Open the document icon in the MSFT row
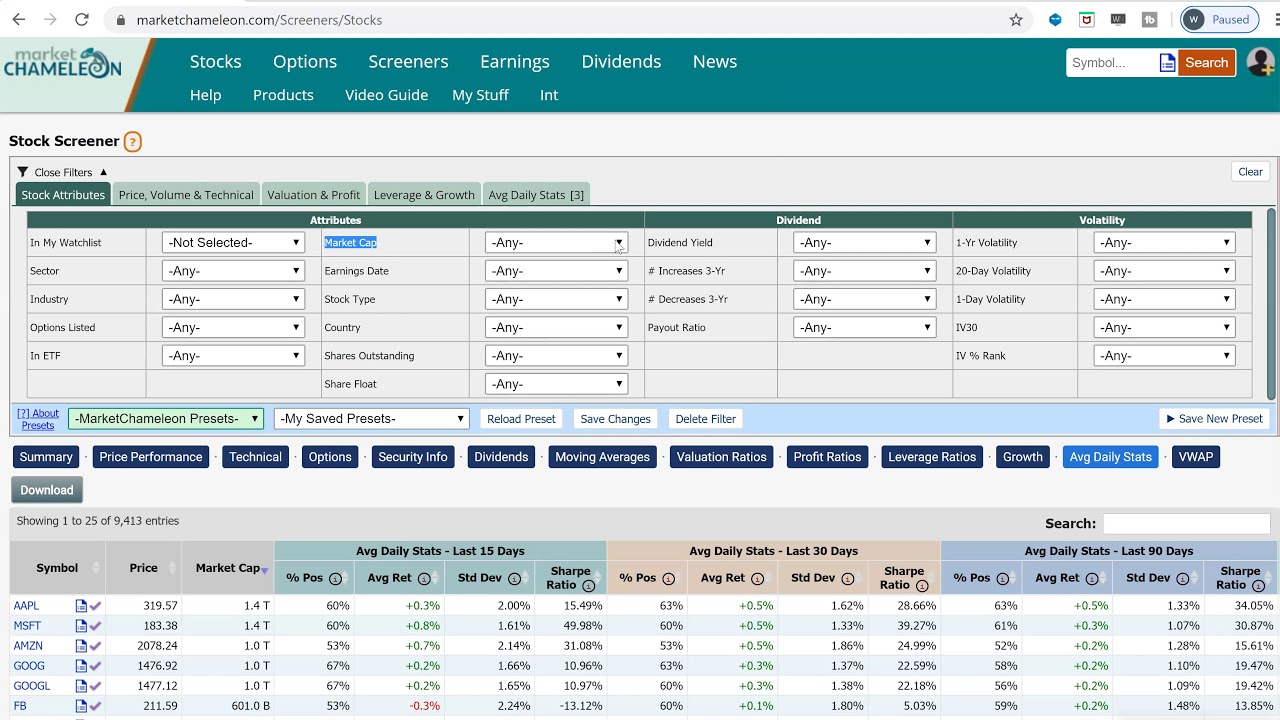This screenshot has height=720, width=1280. click(81, 626)
